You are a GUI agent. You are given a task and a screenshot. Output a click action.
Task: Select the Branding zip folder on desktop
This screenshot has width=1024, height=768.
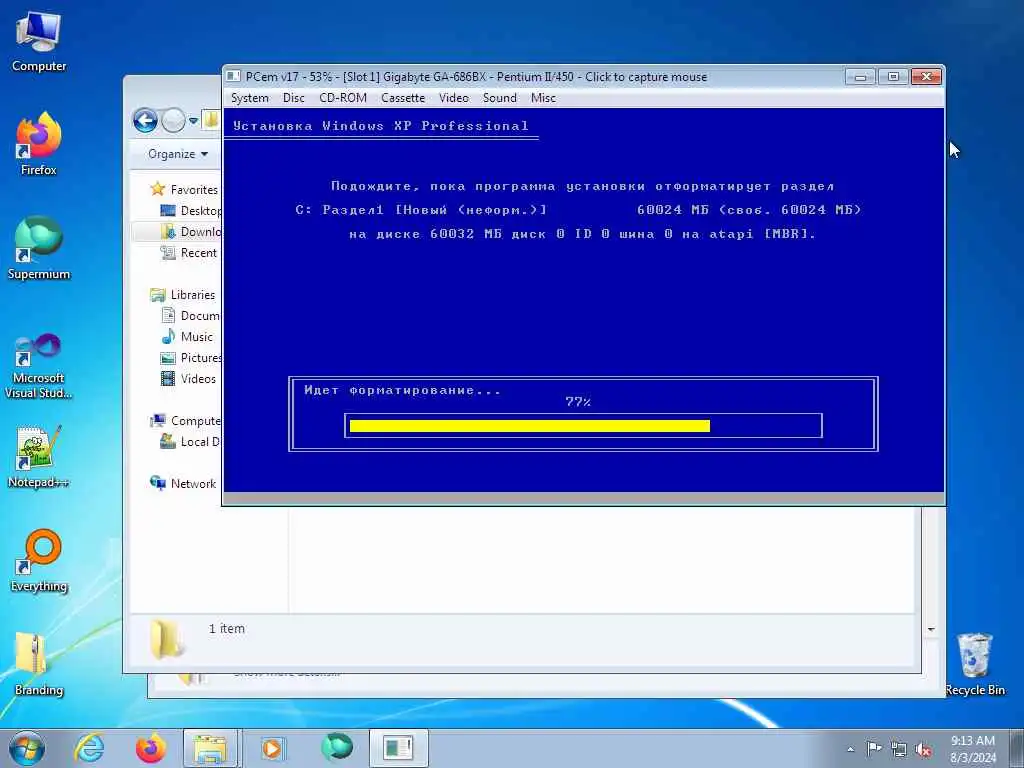39,664
